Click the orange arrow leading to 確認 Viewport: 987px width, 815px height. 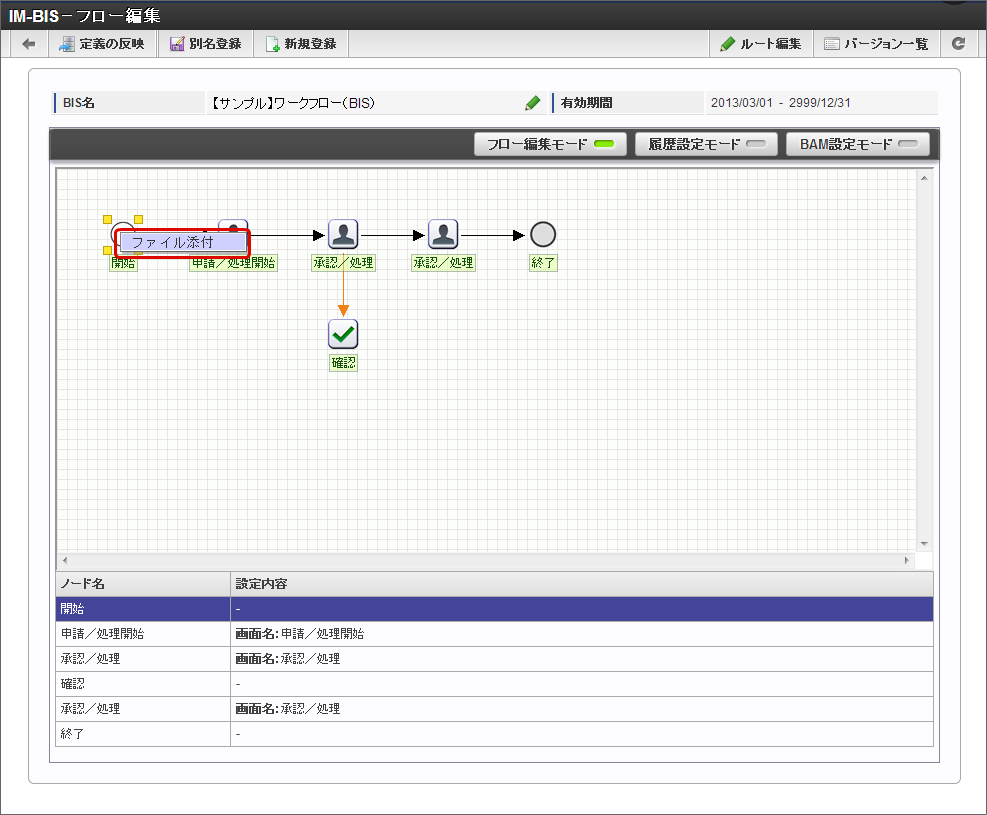(343, 309)
